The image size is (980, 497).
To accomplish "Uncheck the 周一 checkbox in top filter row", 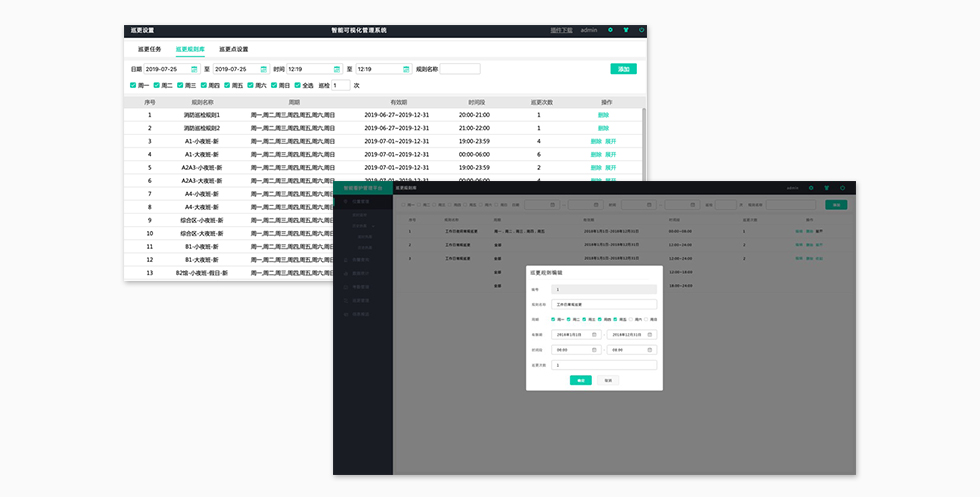I will [x=133, y=85].
